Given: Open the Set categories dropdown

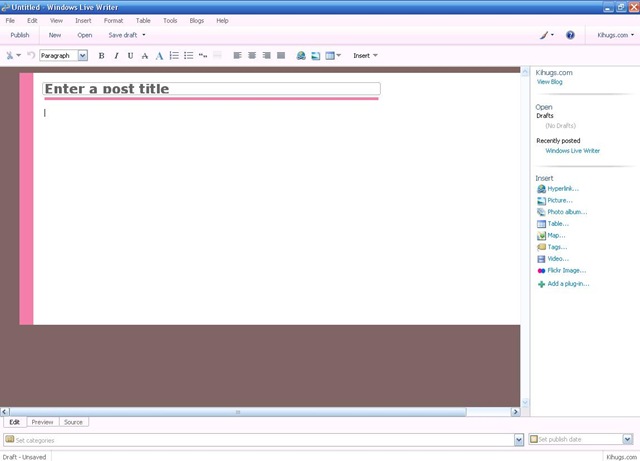Looking at the screenshot, I should tap(519, 440).
